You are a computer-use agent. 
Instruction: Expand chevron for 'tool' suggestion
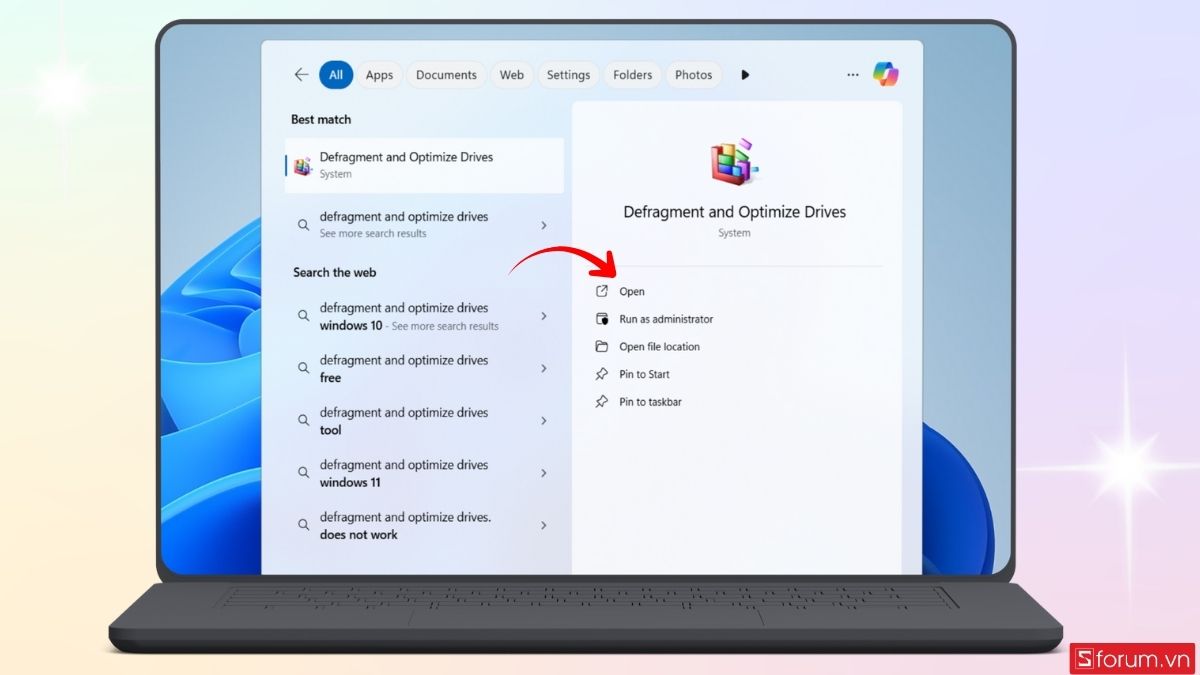coord(544,421)
